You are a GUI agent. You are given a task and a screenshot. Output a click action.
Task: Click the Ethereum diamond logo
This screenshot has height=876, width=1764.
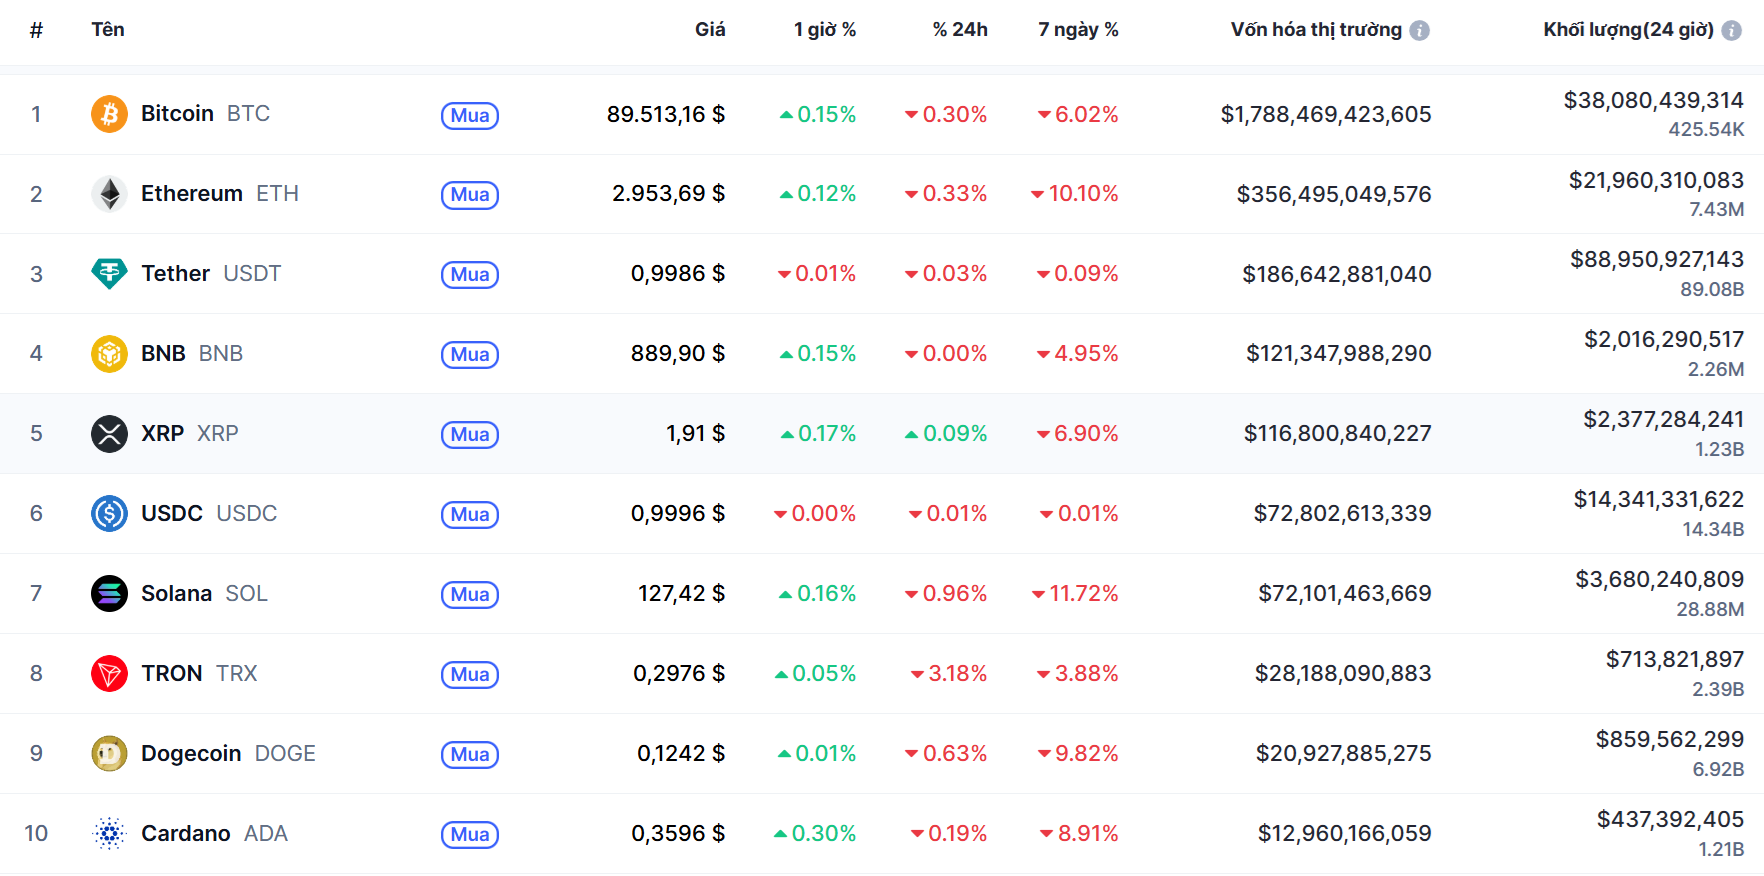point(109,194)
